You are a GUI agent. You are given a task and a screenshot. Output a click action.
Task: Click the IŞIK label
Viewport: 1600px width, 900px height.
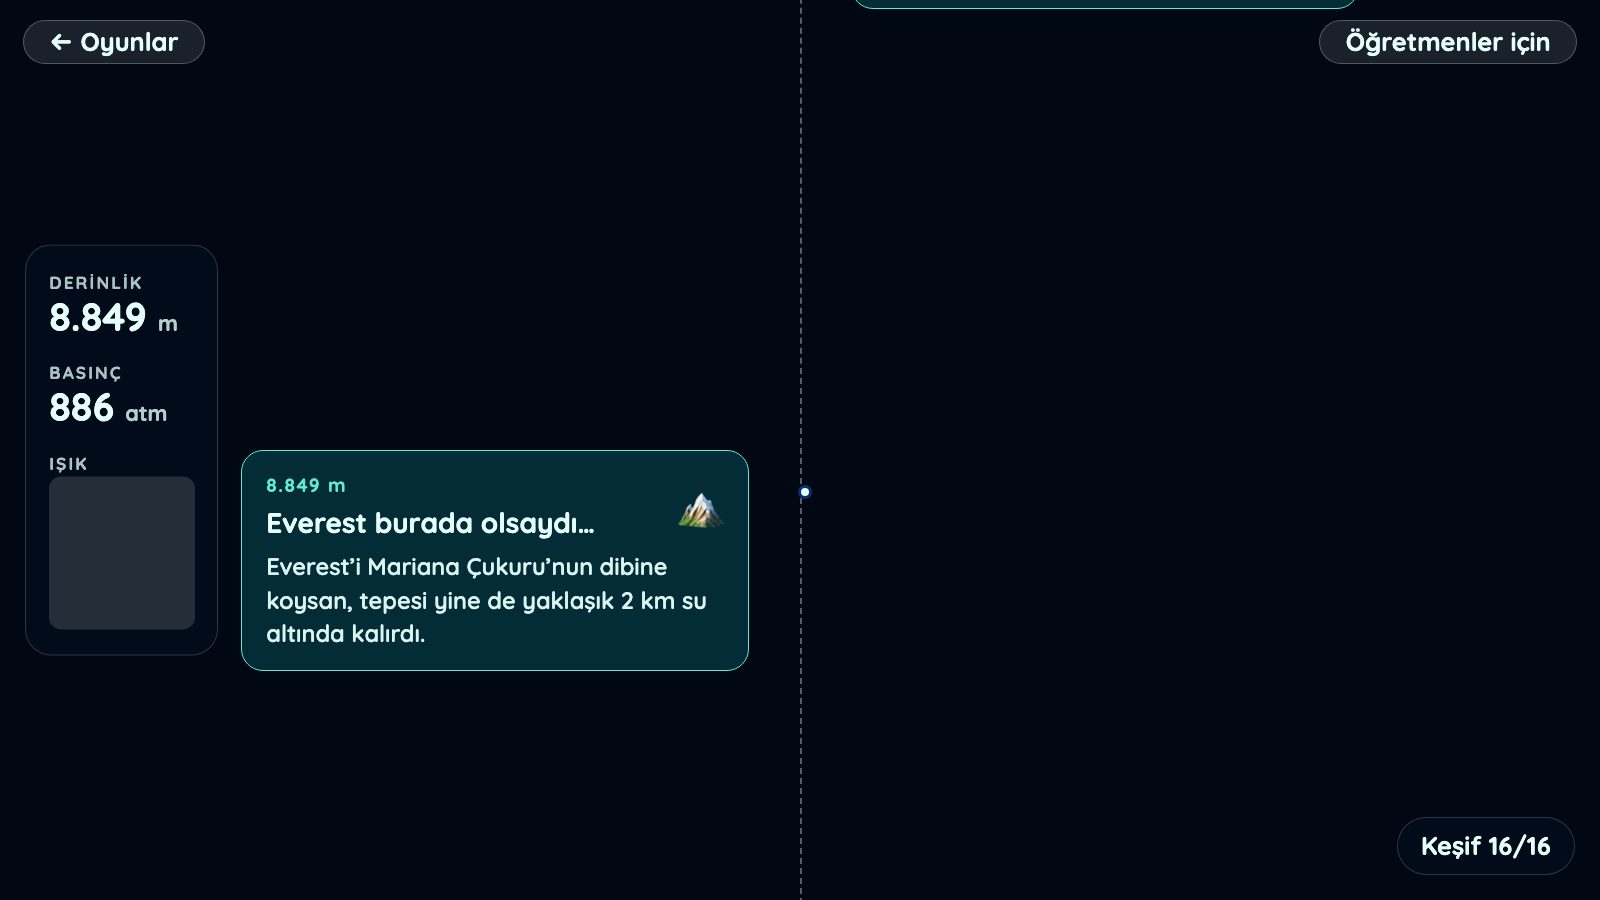tap(68, 464)
